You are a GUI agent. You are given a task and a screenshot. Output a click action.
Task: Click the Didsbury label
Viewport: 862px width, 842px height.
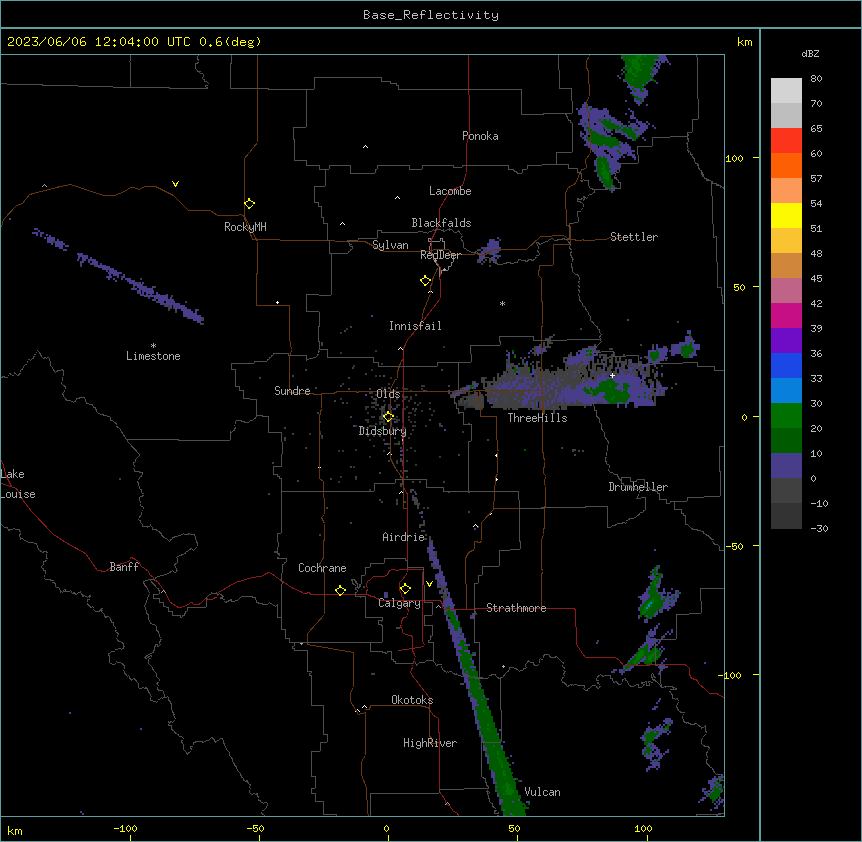383,431
